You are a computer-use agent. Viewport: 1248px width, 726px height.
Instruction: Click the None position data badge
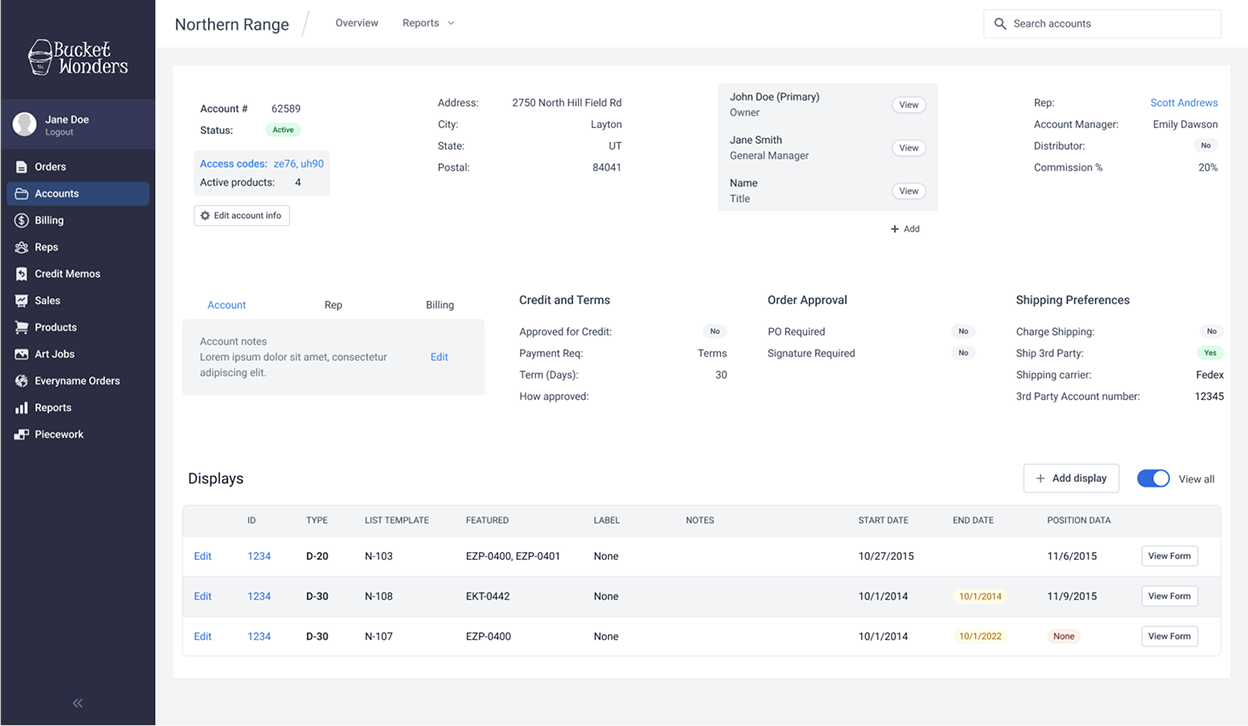click(1064, 636)
